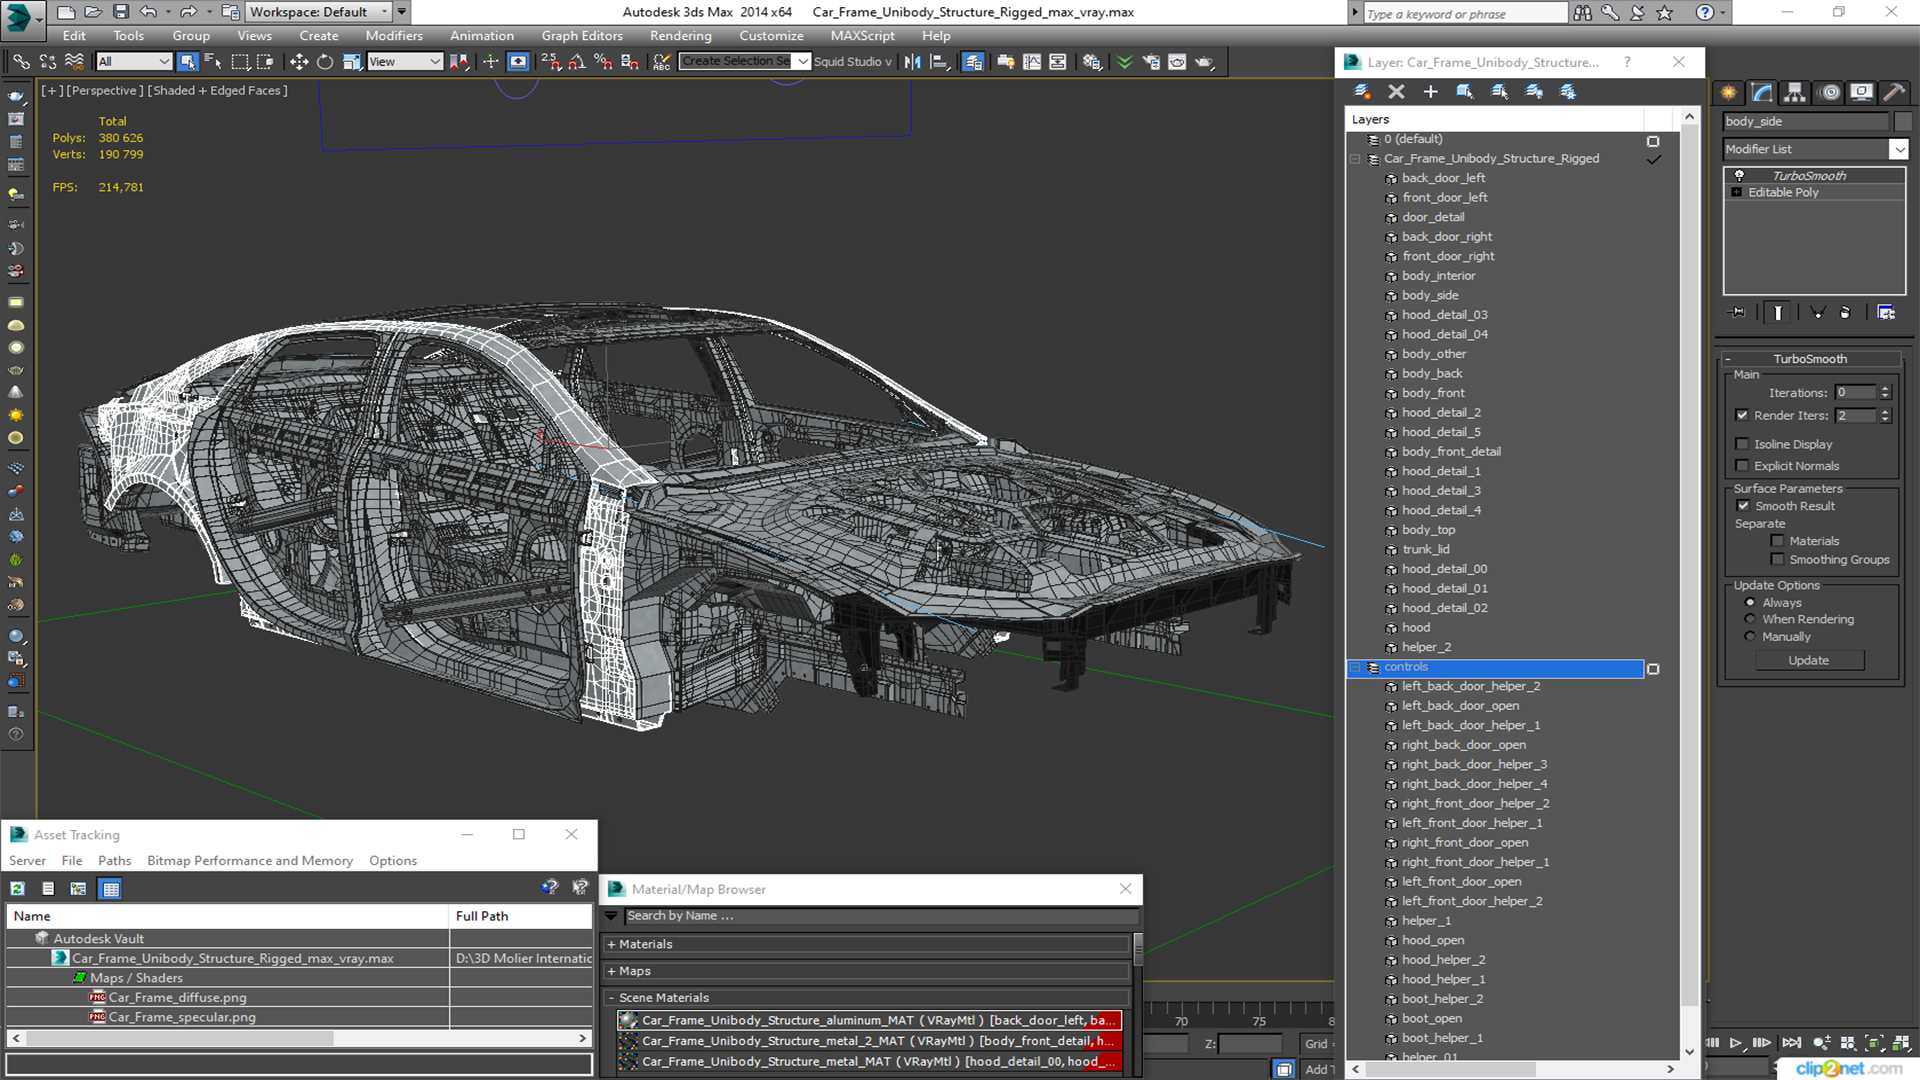Toggle Percent Snap in main toolbar

[x=603, y=62]
